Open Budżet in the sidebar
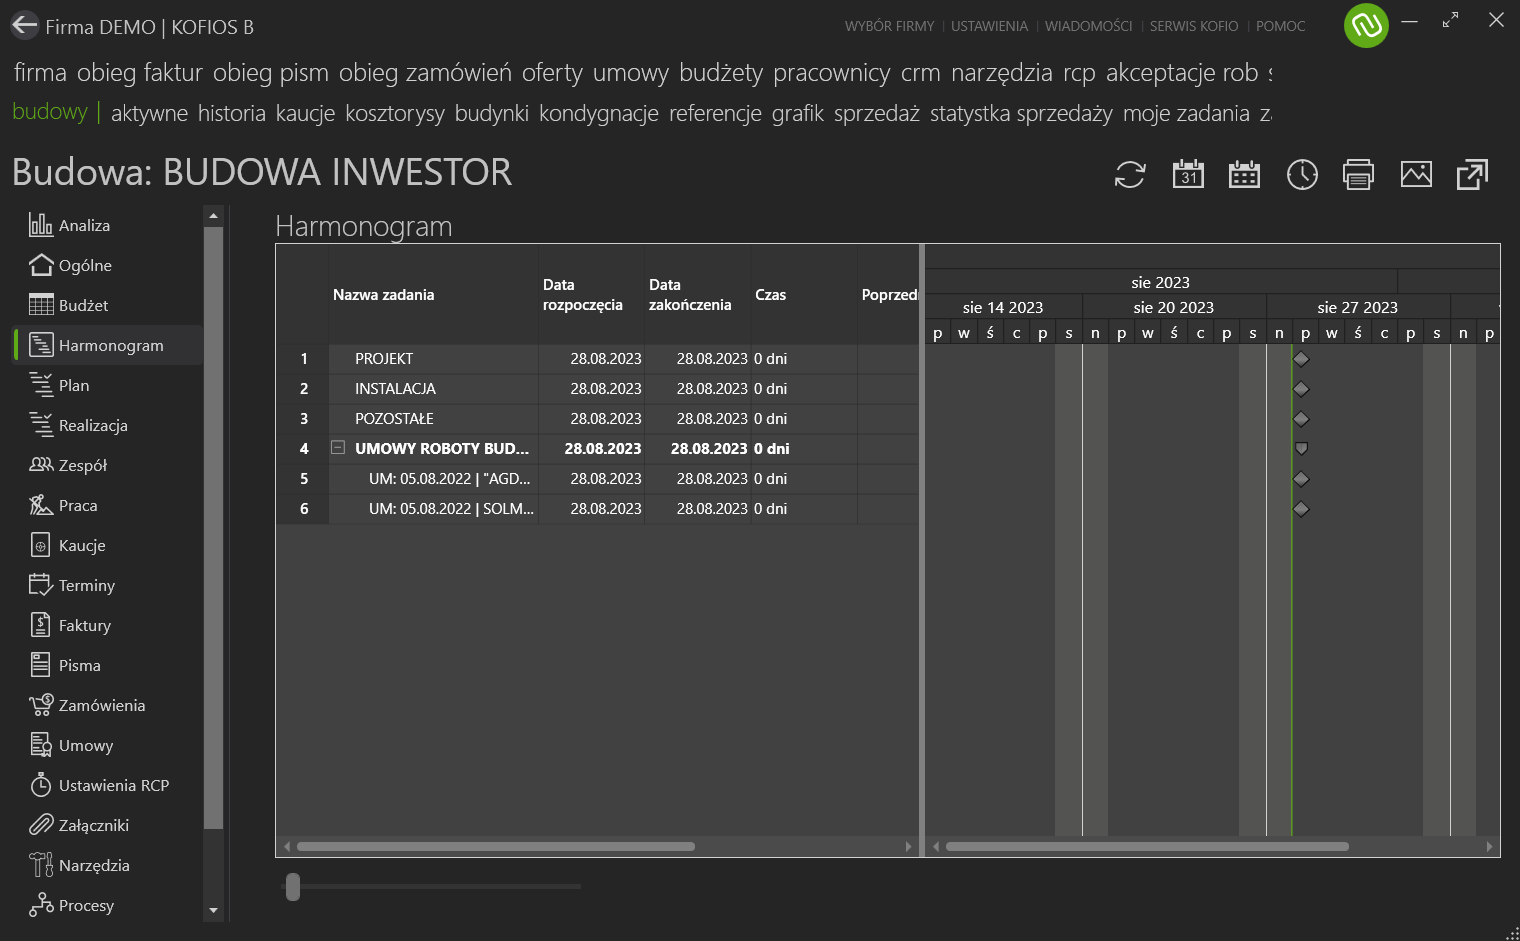 [x=107, y=305]
